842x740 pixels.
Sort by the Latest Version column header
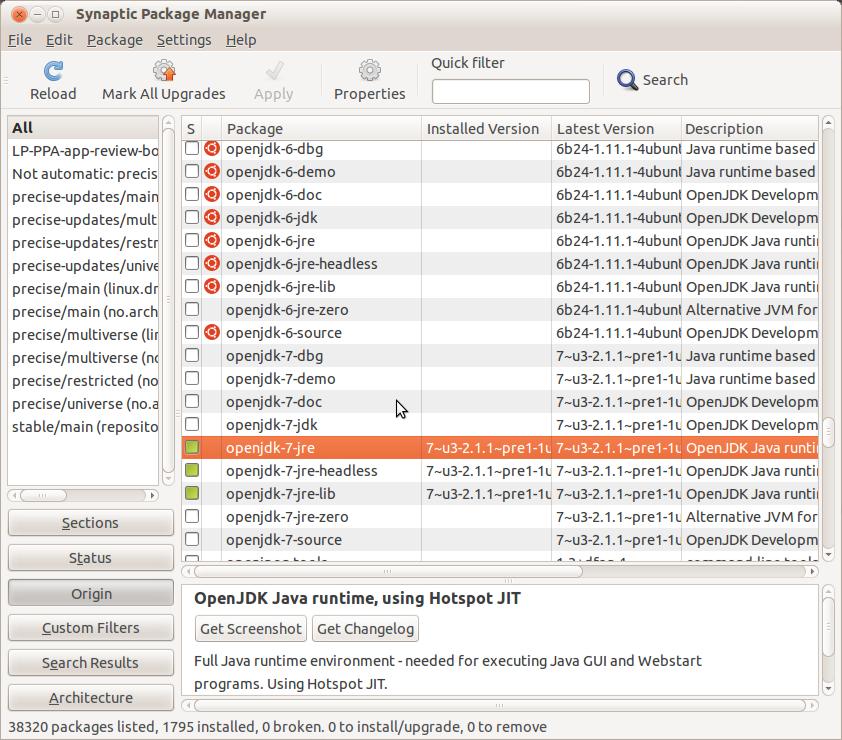(x=616, y=129)
